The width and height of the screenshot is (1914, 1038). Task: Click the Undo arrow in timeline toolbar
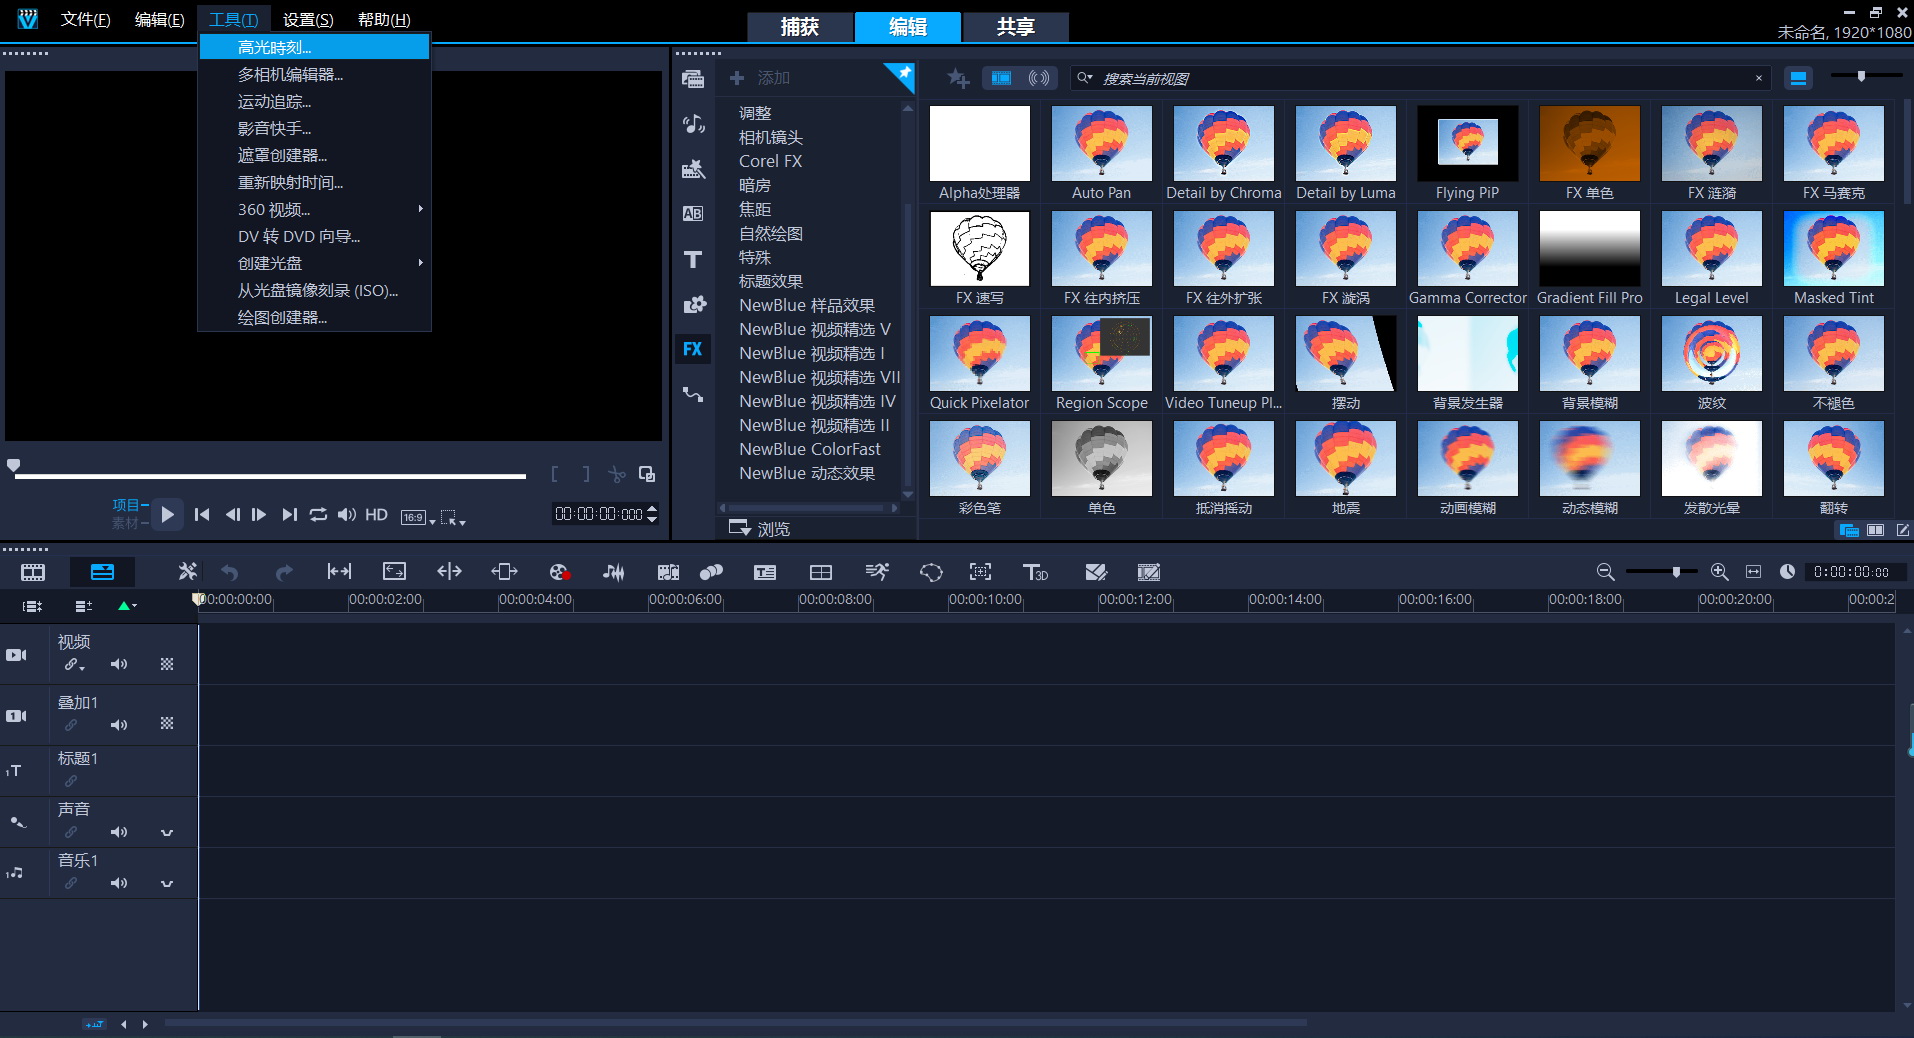point(230,572)
